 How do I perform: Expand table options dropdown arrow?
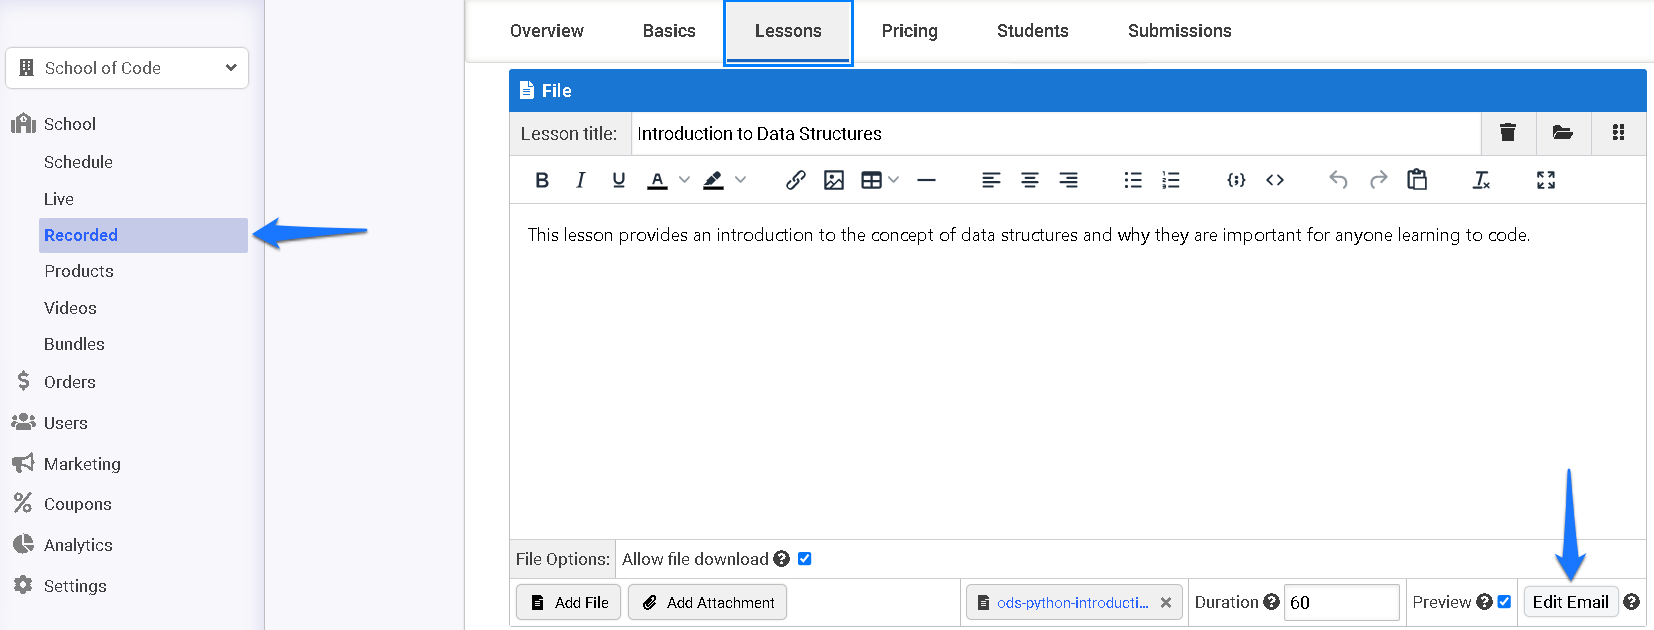tap(894, 180)
